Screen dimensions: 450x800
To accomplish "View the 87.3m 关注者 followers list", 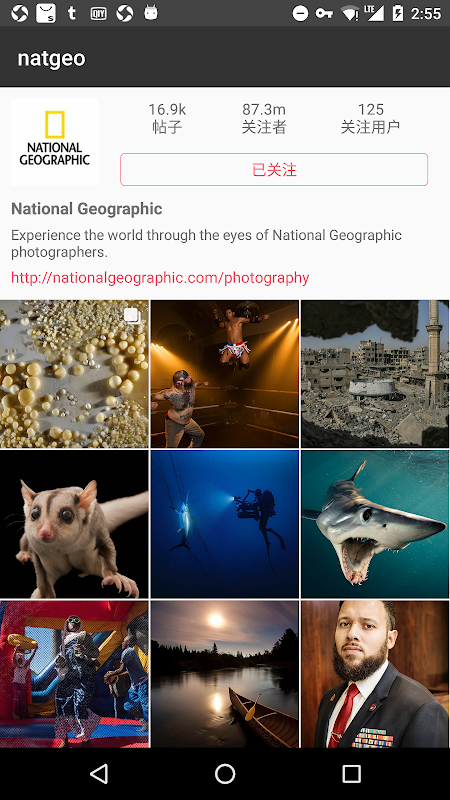I will pyautogui.click(x=264, y=118).
